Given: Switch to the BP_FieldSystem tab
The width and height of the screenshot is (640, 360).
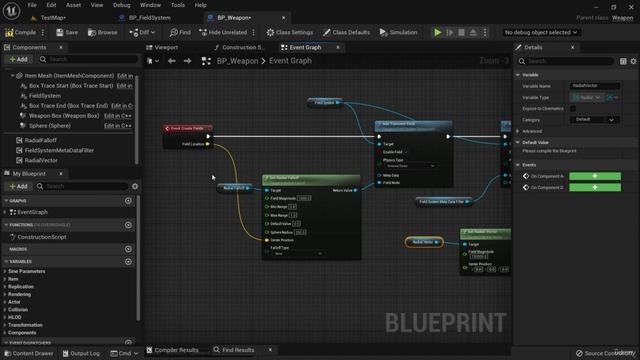Looking at the screenshot, I should click(x=149, y=18).
